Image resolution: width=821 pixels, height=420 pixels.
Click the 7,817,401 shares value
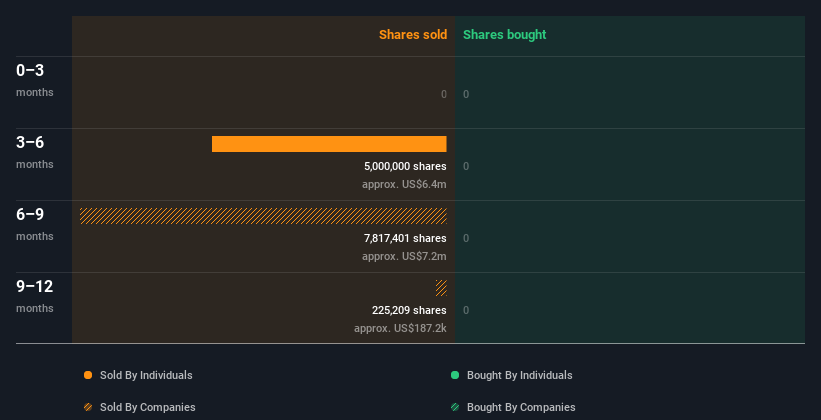(x=405, y=238)
